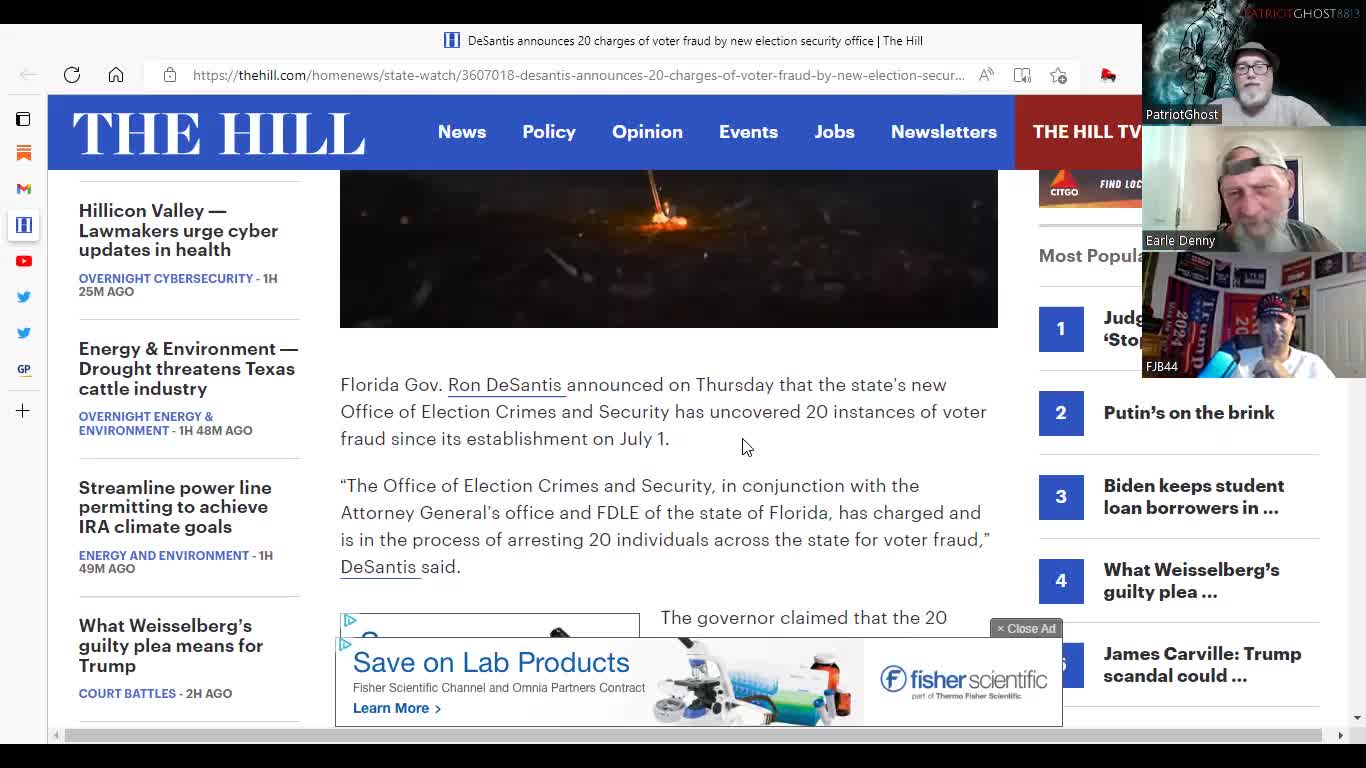Click the site lock padlock icon
Screen dimensions: 1366x768
tap(170, 75)
